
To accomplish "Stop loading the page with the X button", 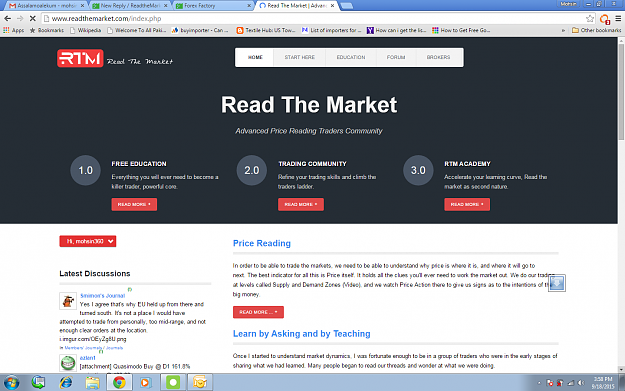I will pos(33,18).
